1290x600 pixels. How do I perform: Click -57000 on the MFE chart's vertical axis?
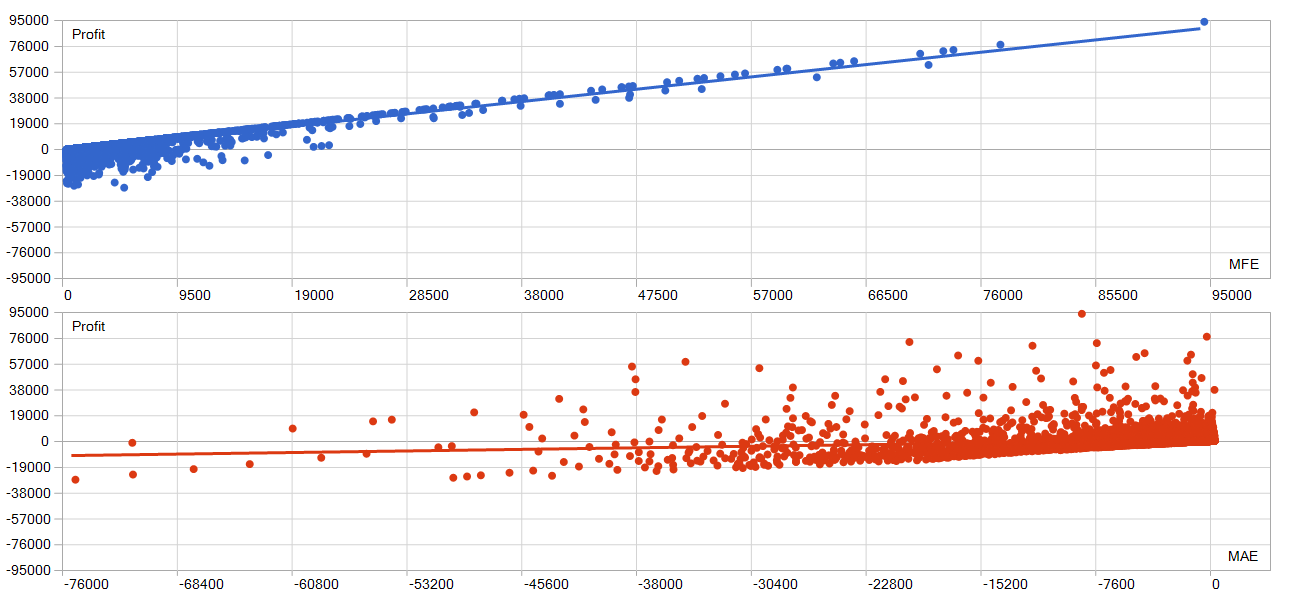[27, 228]
